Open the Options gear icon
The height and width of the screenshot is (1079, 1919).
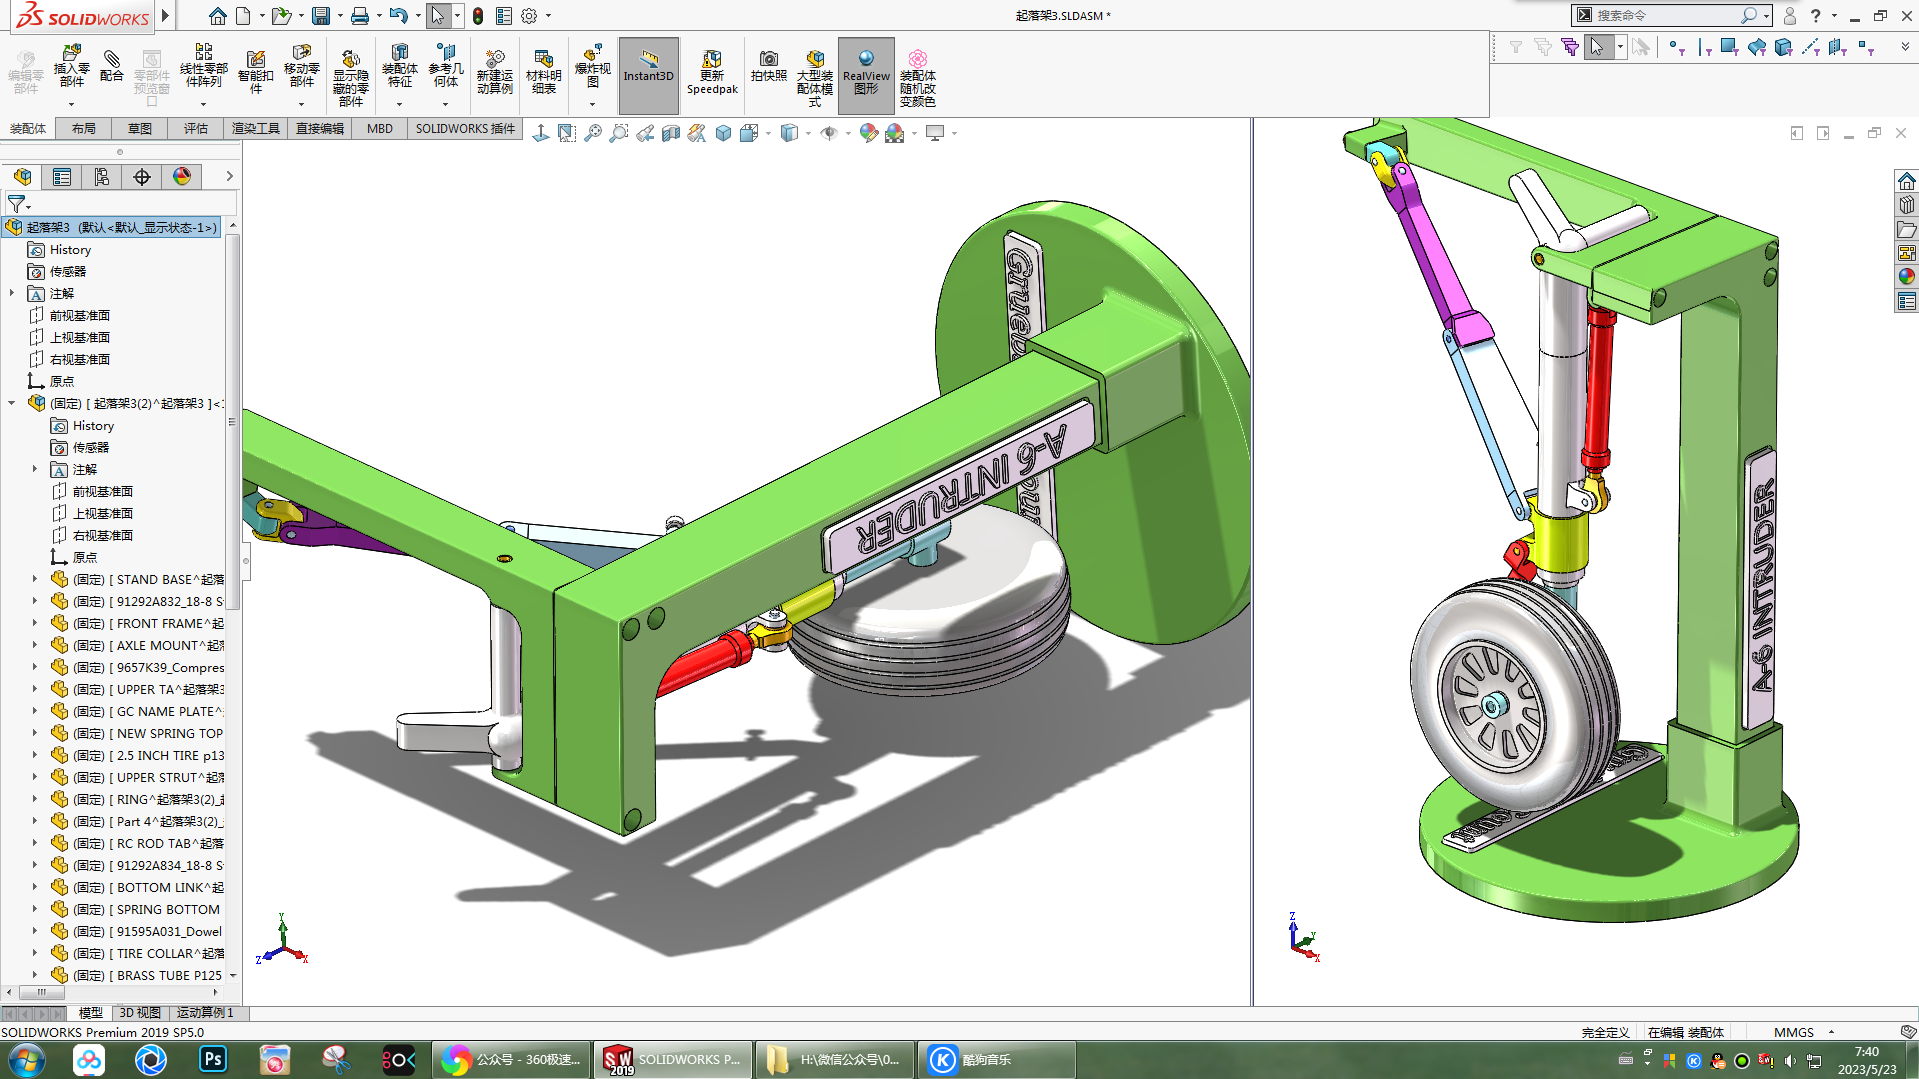pyautogui.click(x=529, y=16)
